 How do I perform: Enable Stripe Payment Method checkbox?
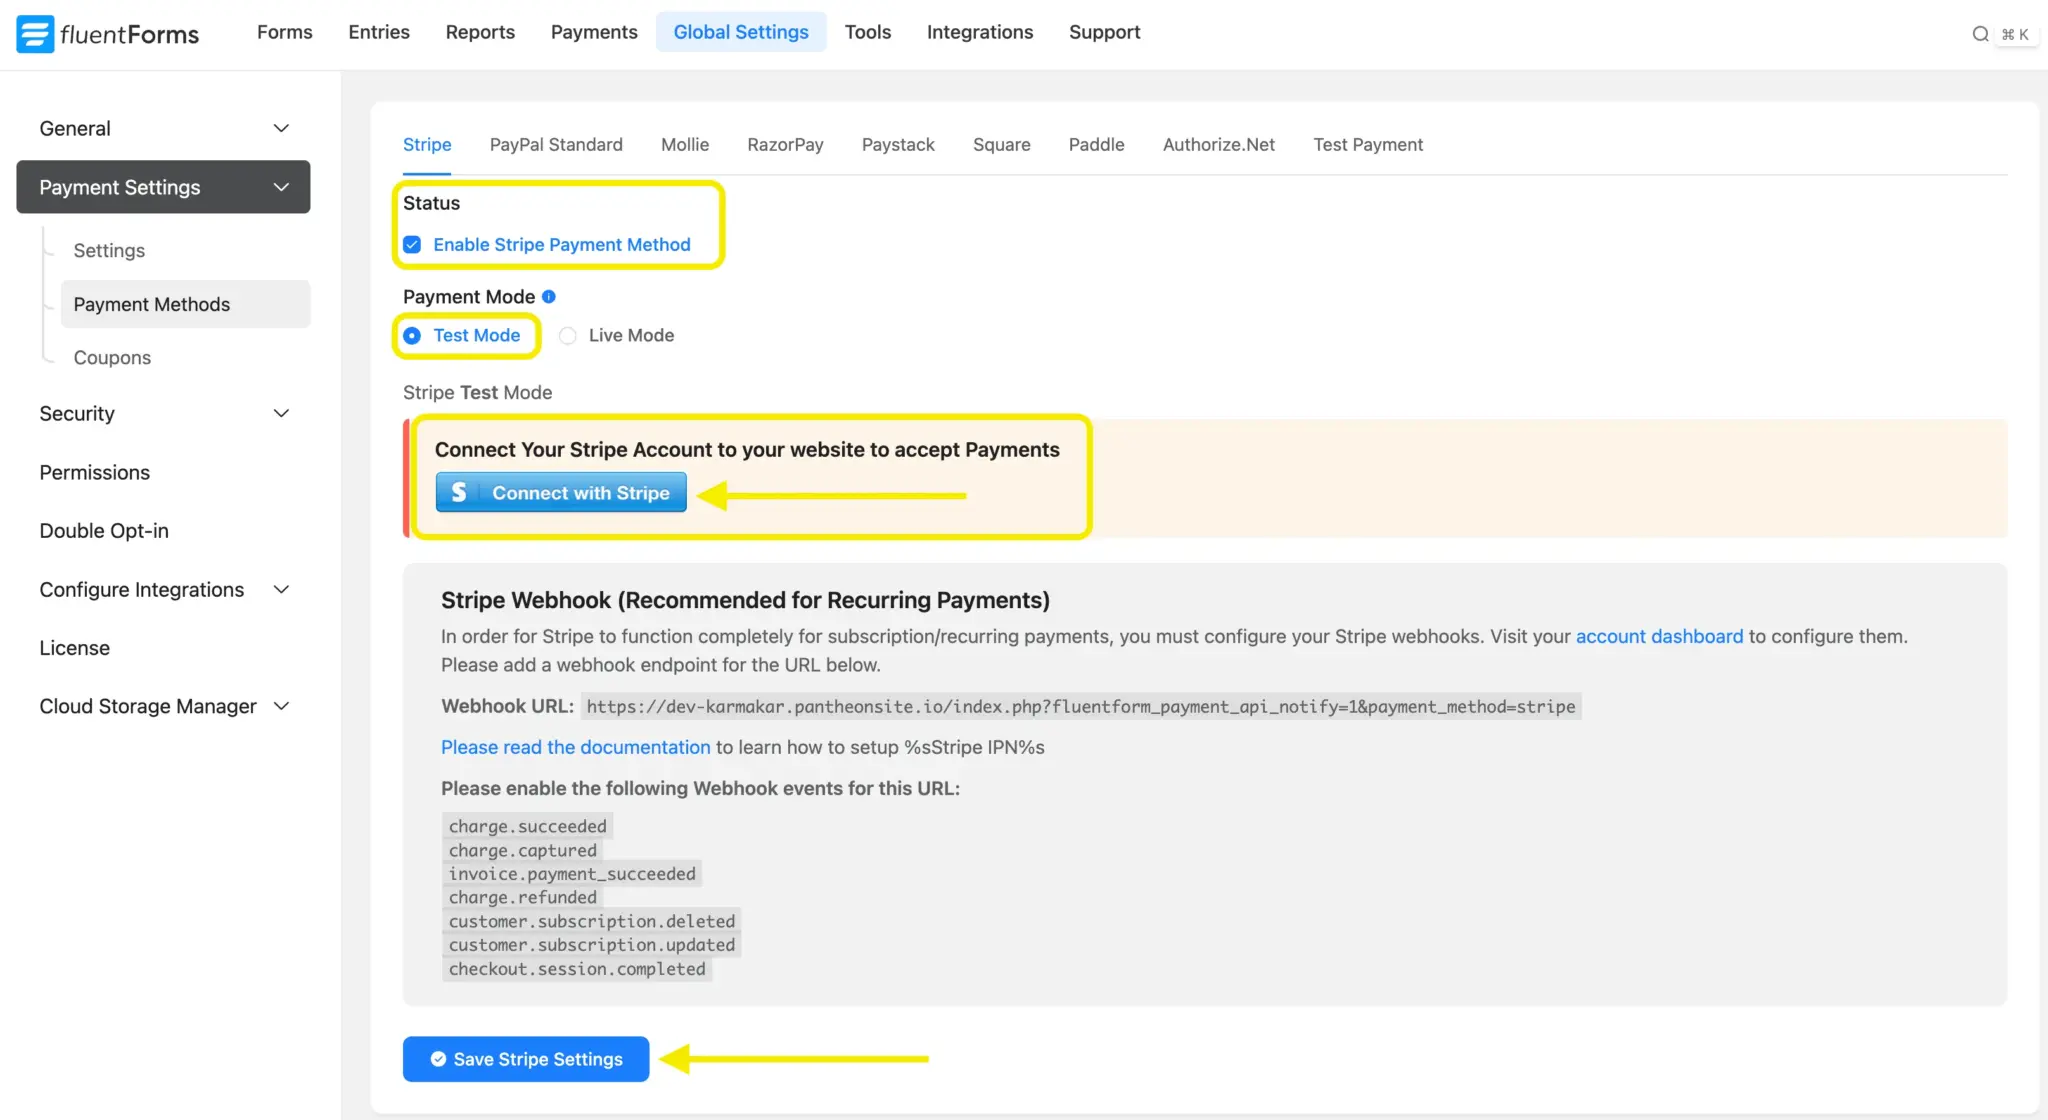[x=412, y=244]
